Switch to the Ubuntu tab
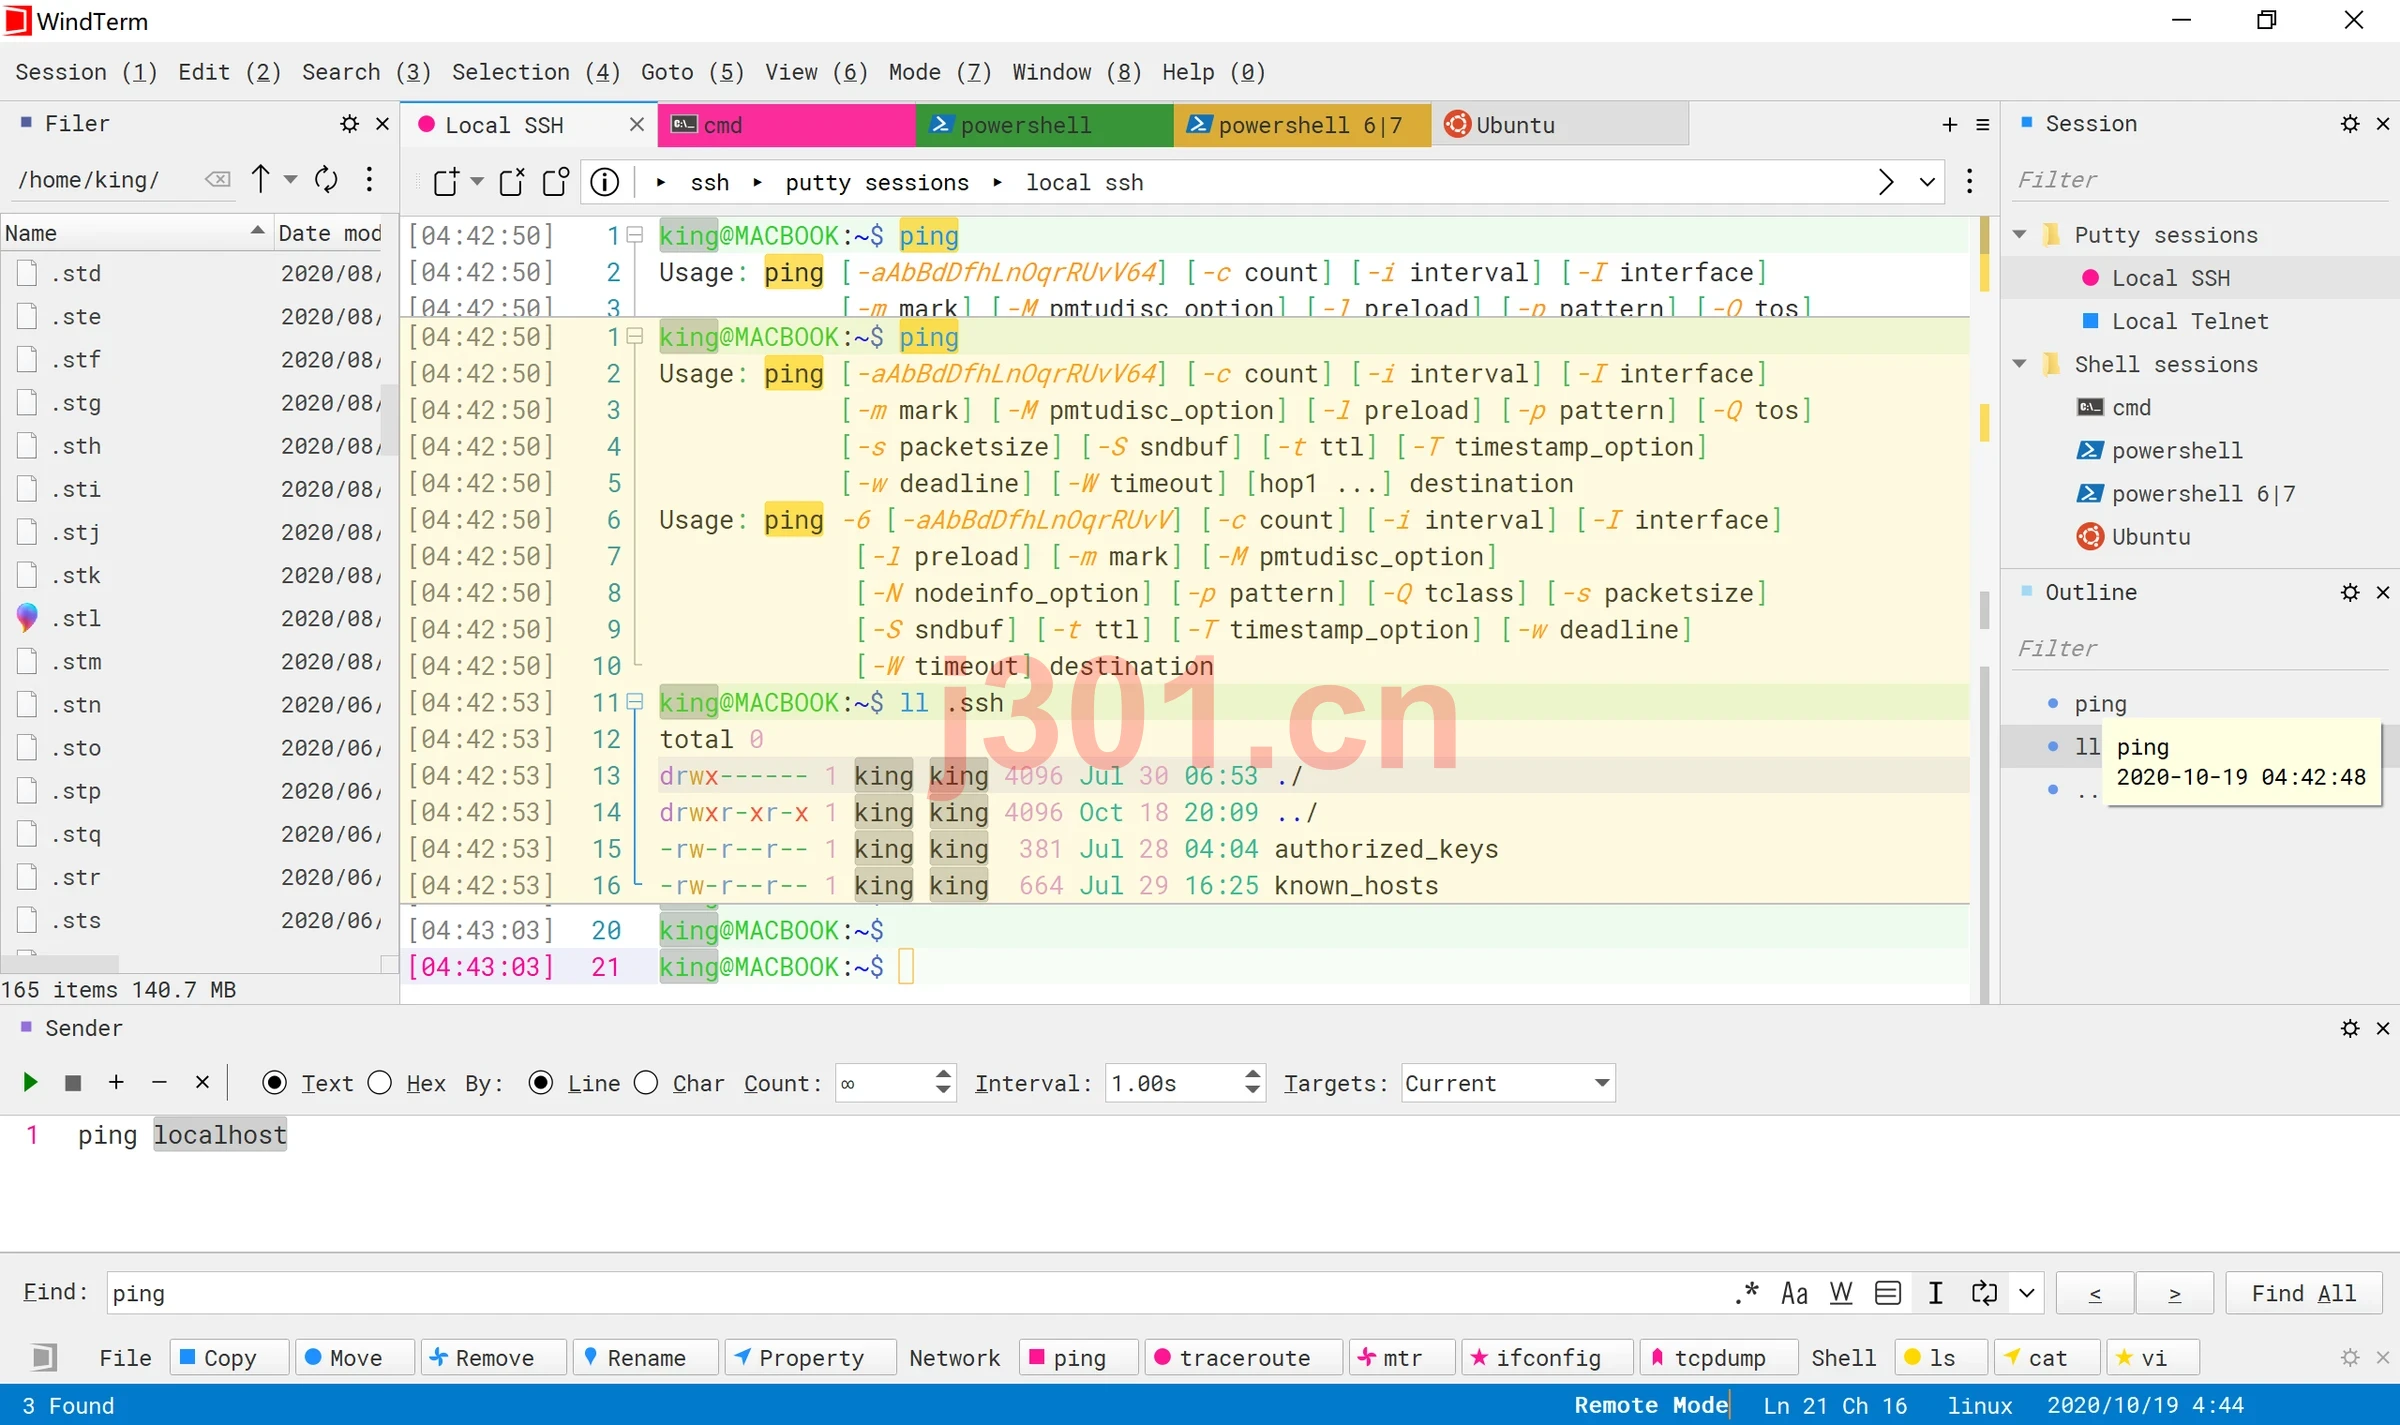This screenshot has height=1425, width=2400. pyautogui.click(x=1560, y=125)
